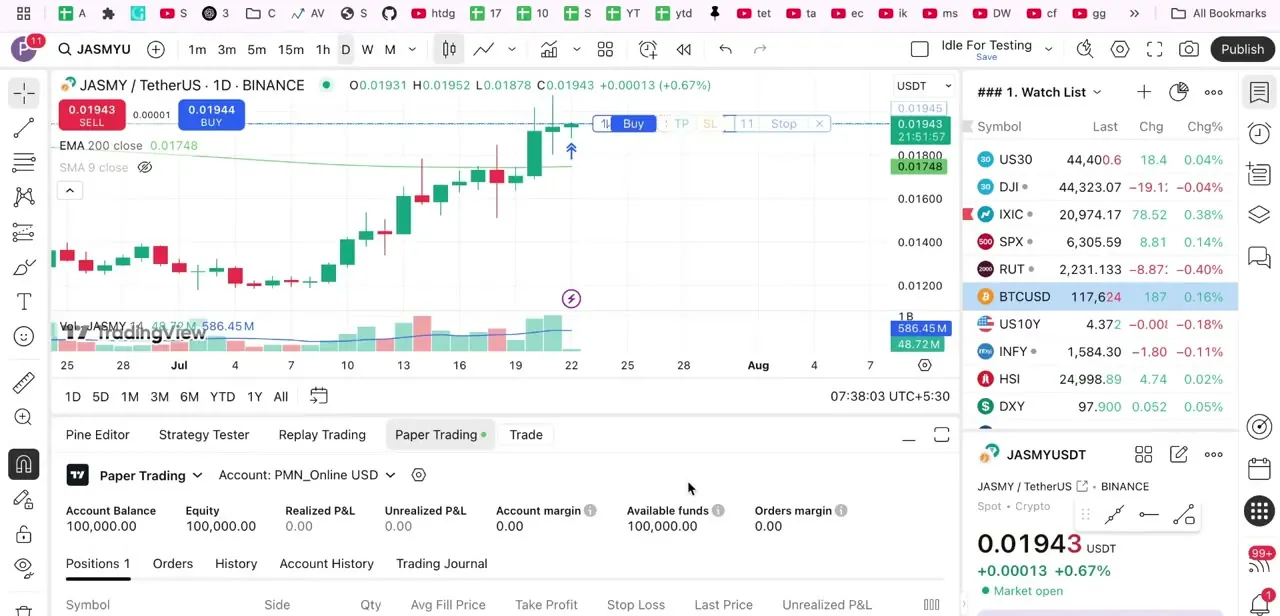
Task: Open the symbol search JASMYU
Action: (94, 49)
